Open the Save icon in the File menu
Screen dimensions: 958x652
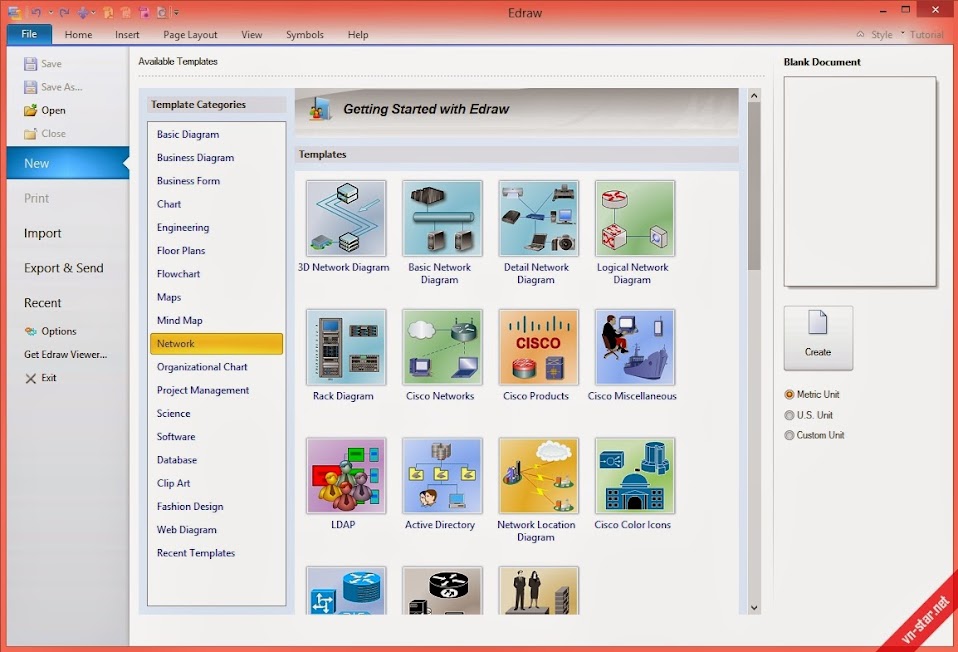pos(31,64)
